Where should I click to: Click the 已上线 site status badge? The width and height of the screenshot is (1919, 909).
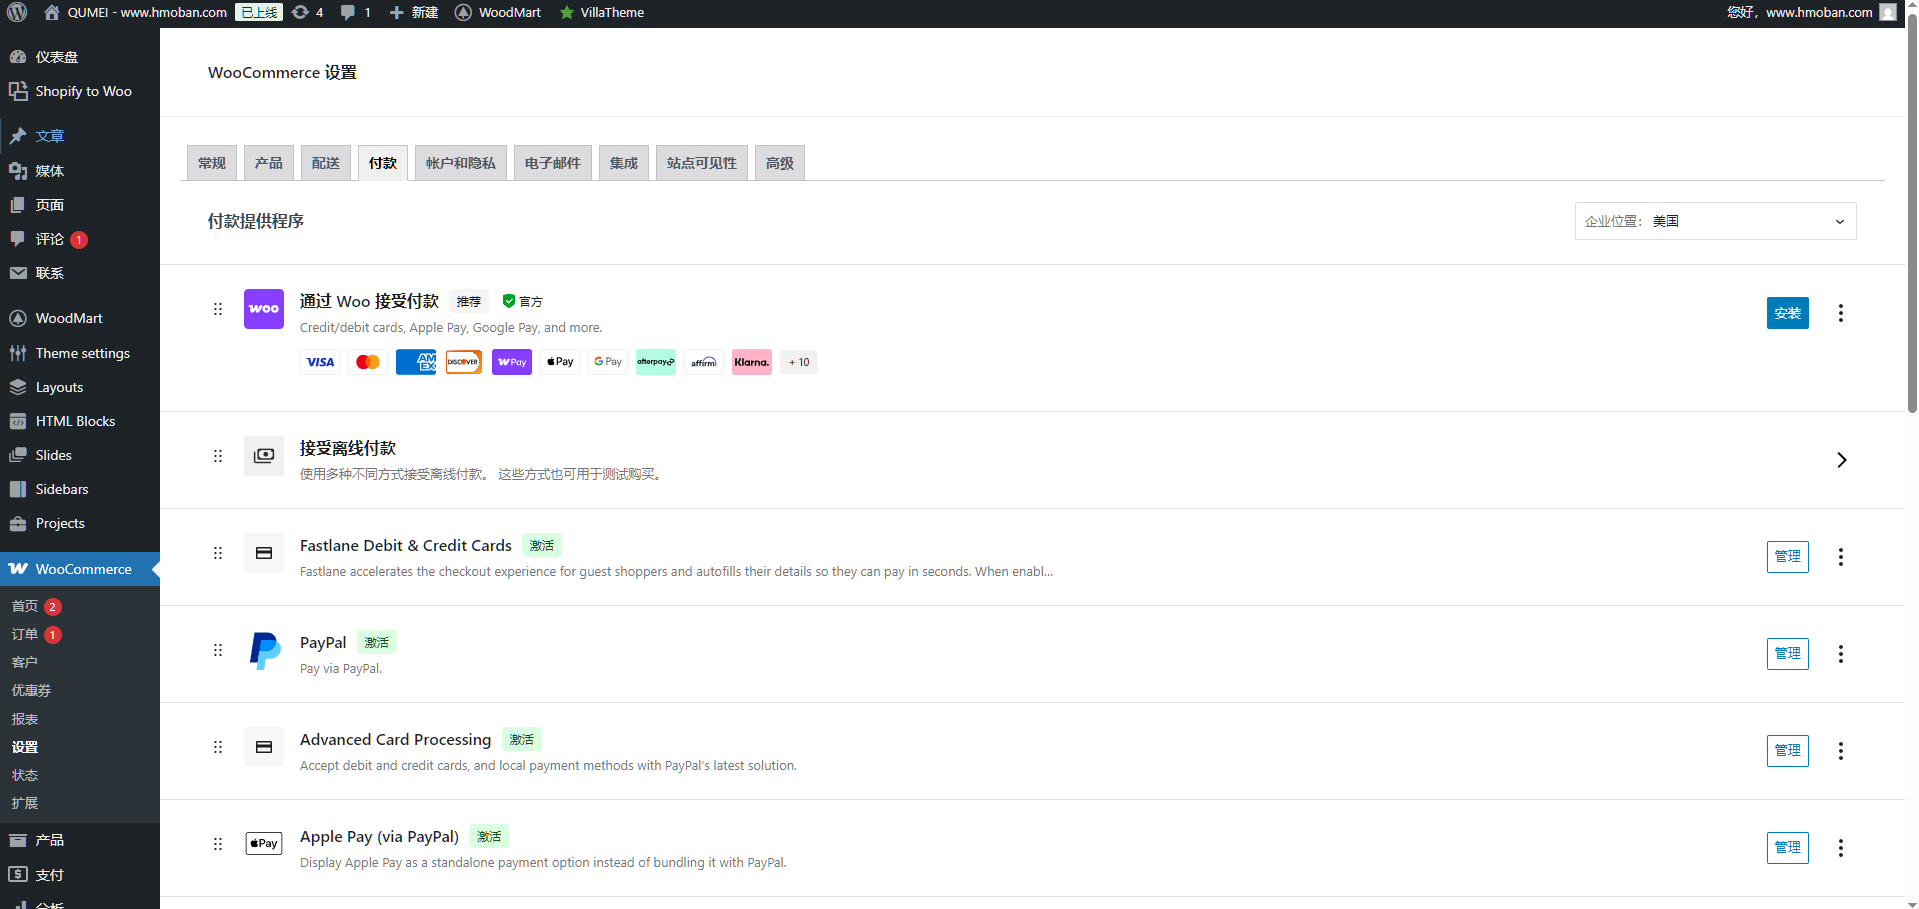click(259, 12)
